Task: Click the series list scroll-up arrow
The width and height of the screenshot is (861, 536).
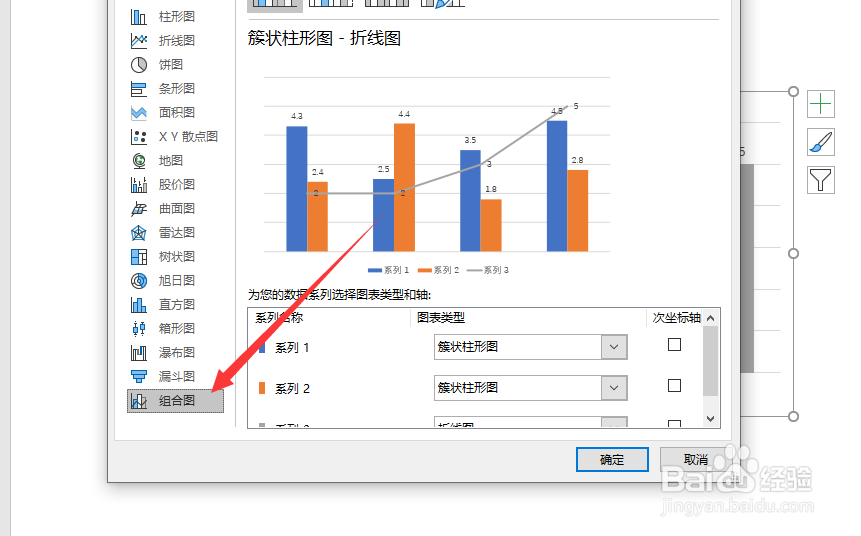Action: pyautogui.click(x=711, y=318)
